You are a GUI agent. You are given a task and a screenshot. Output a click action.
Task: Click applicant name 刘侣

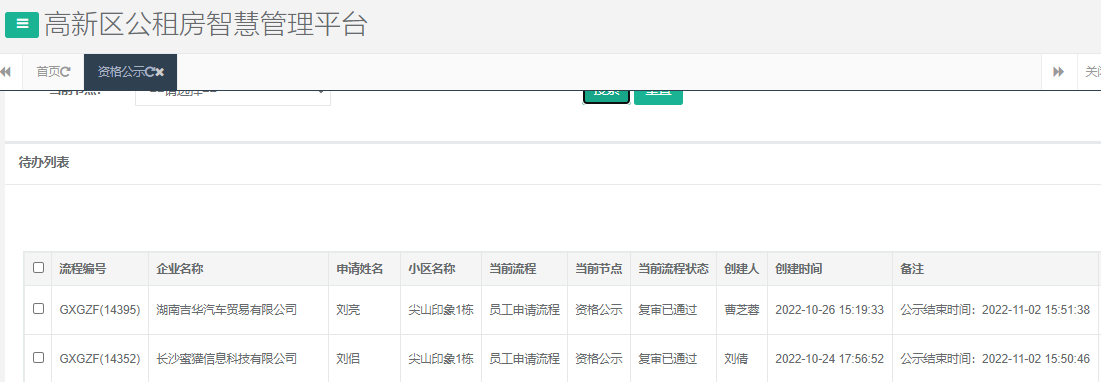pos(348,359)
